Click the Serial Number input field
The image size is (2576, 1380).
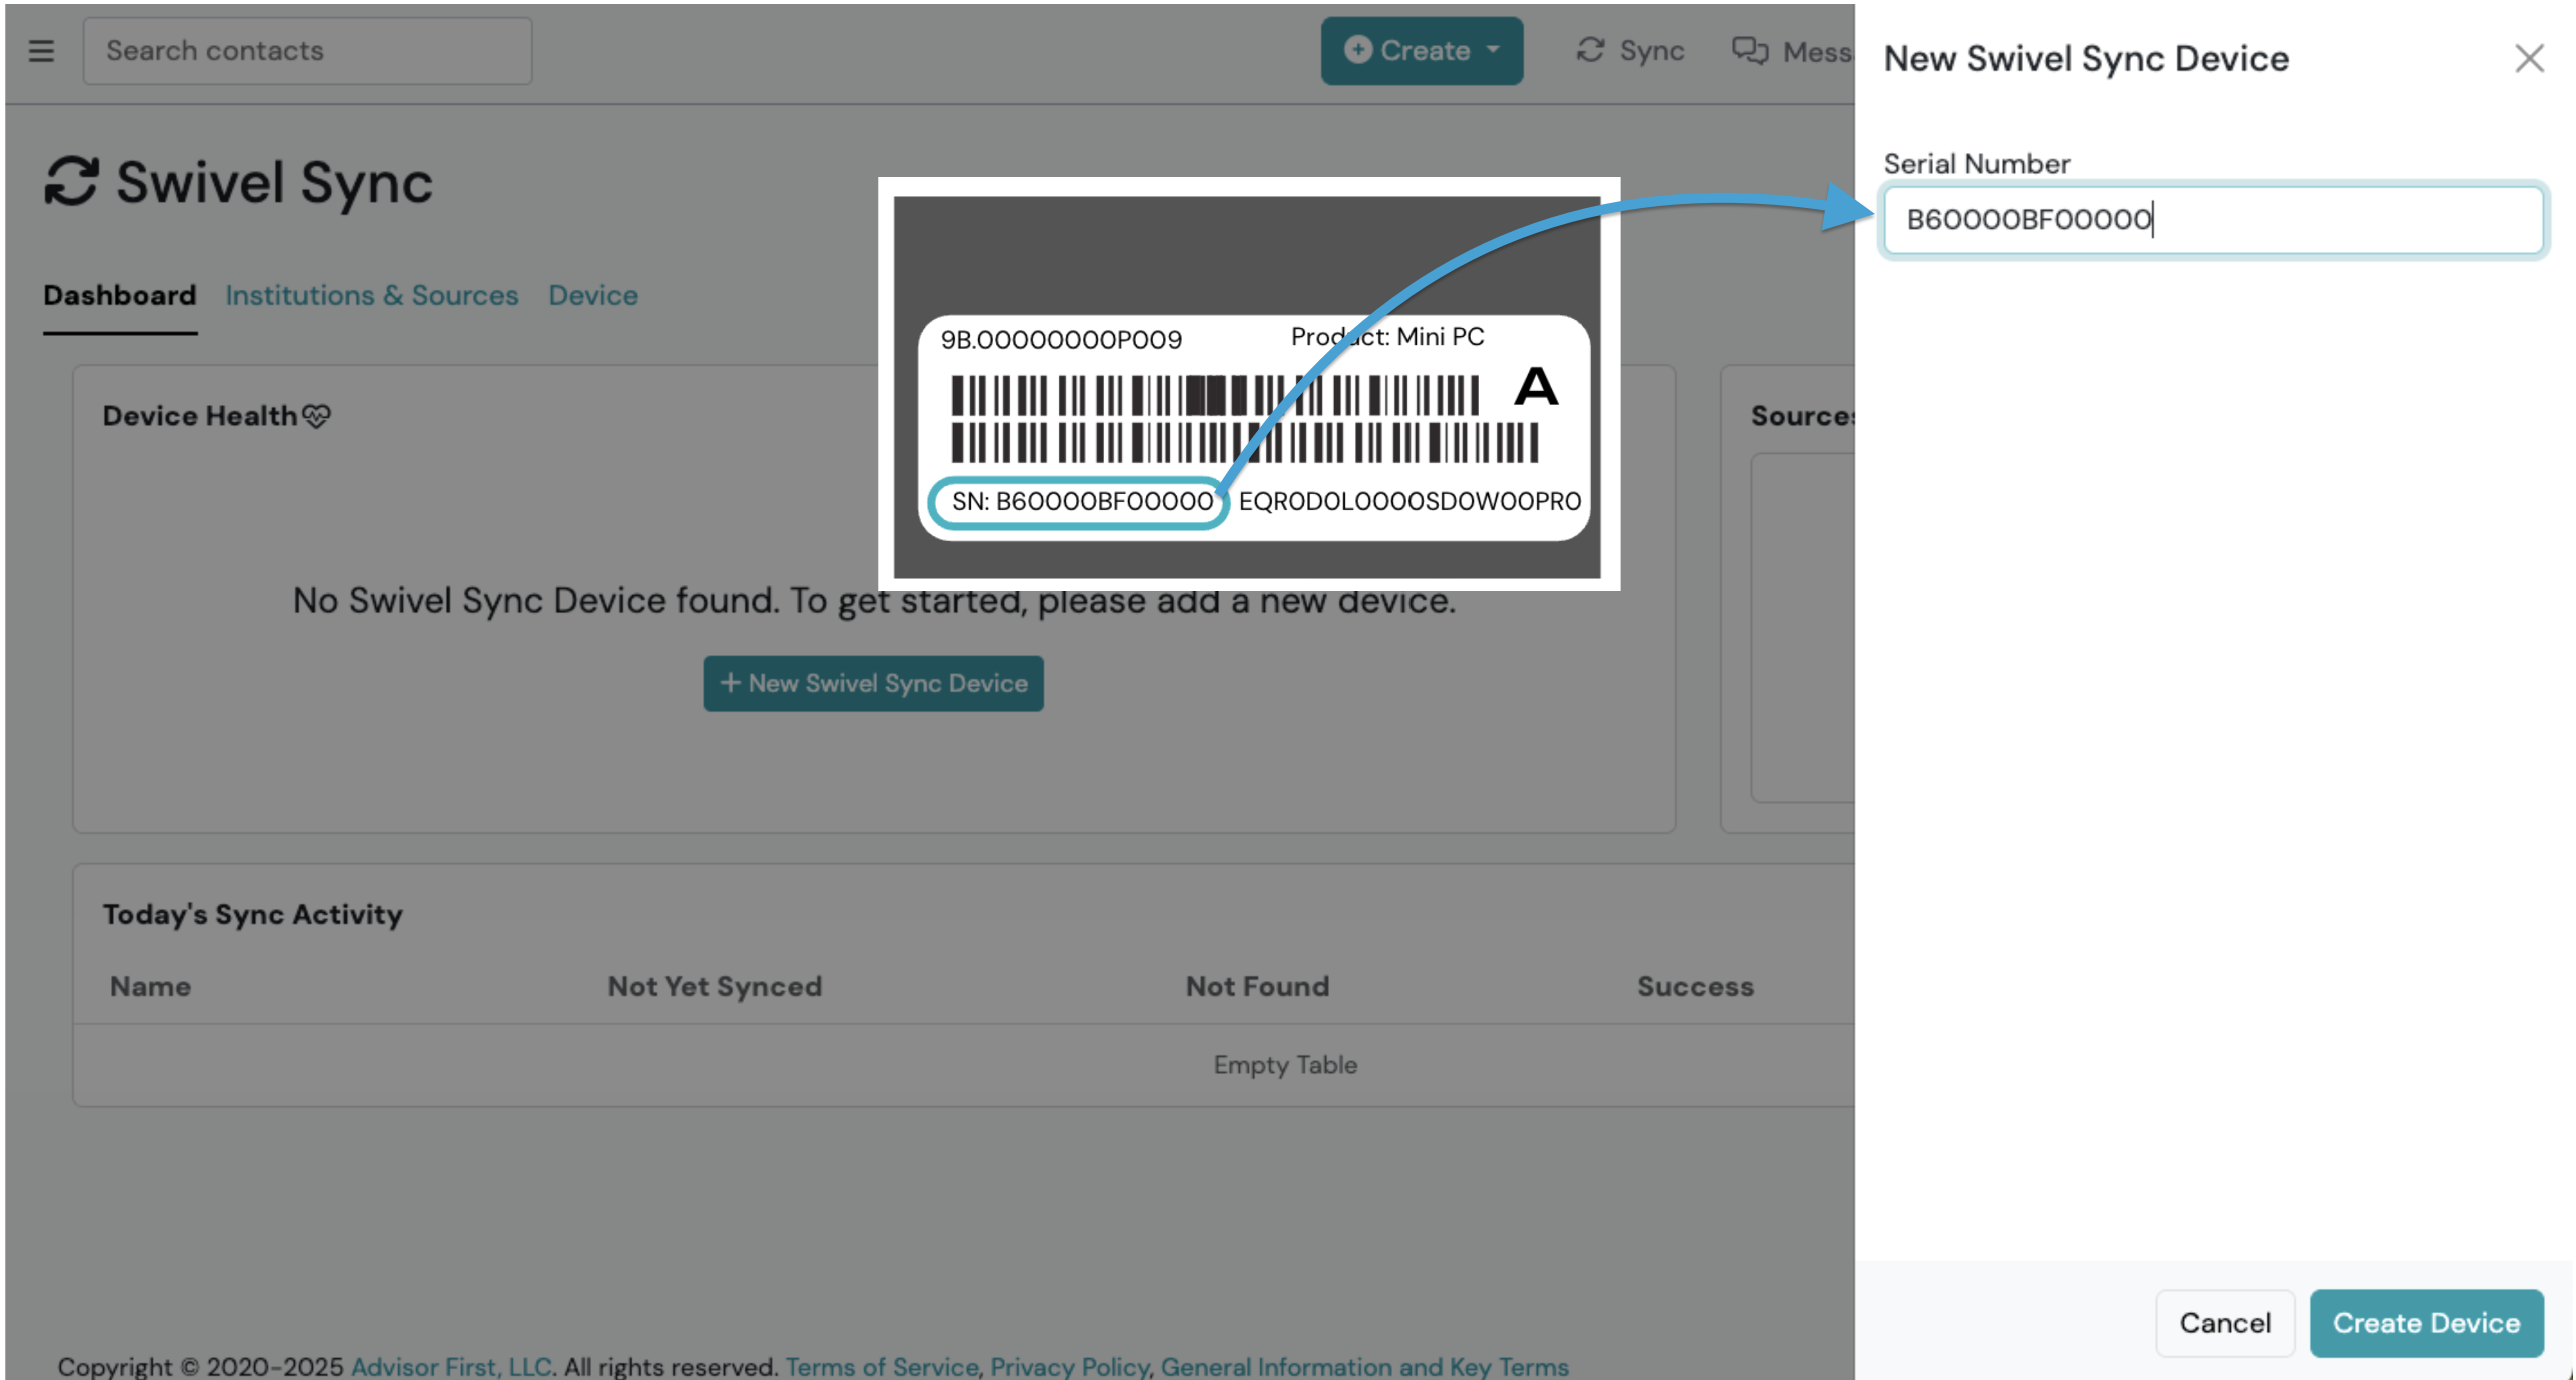coord(2212,219)
